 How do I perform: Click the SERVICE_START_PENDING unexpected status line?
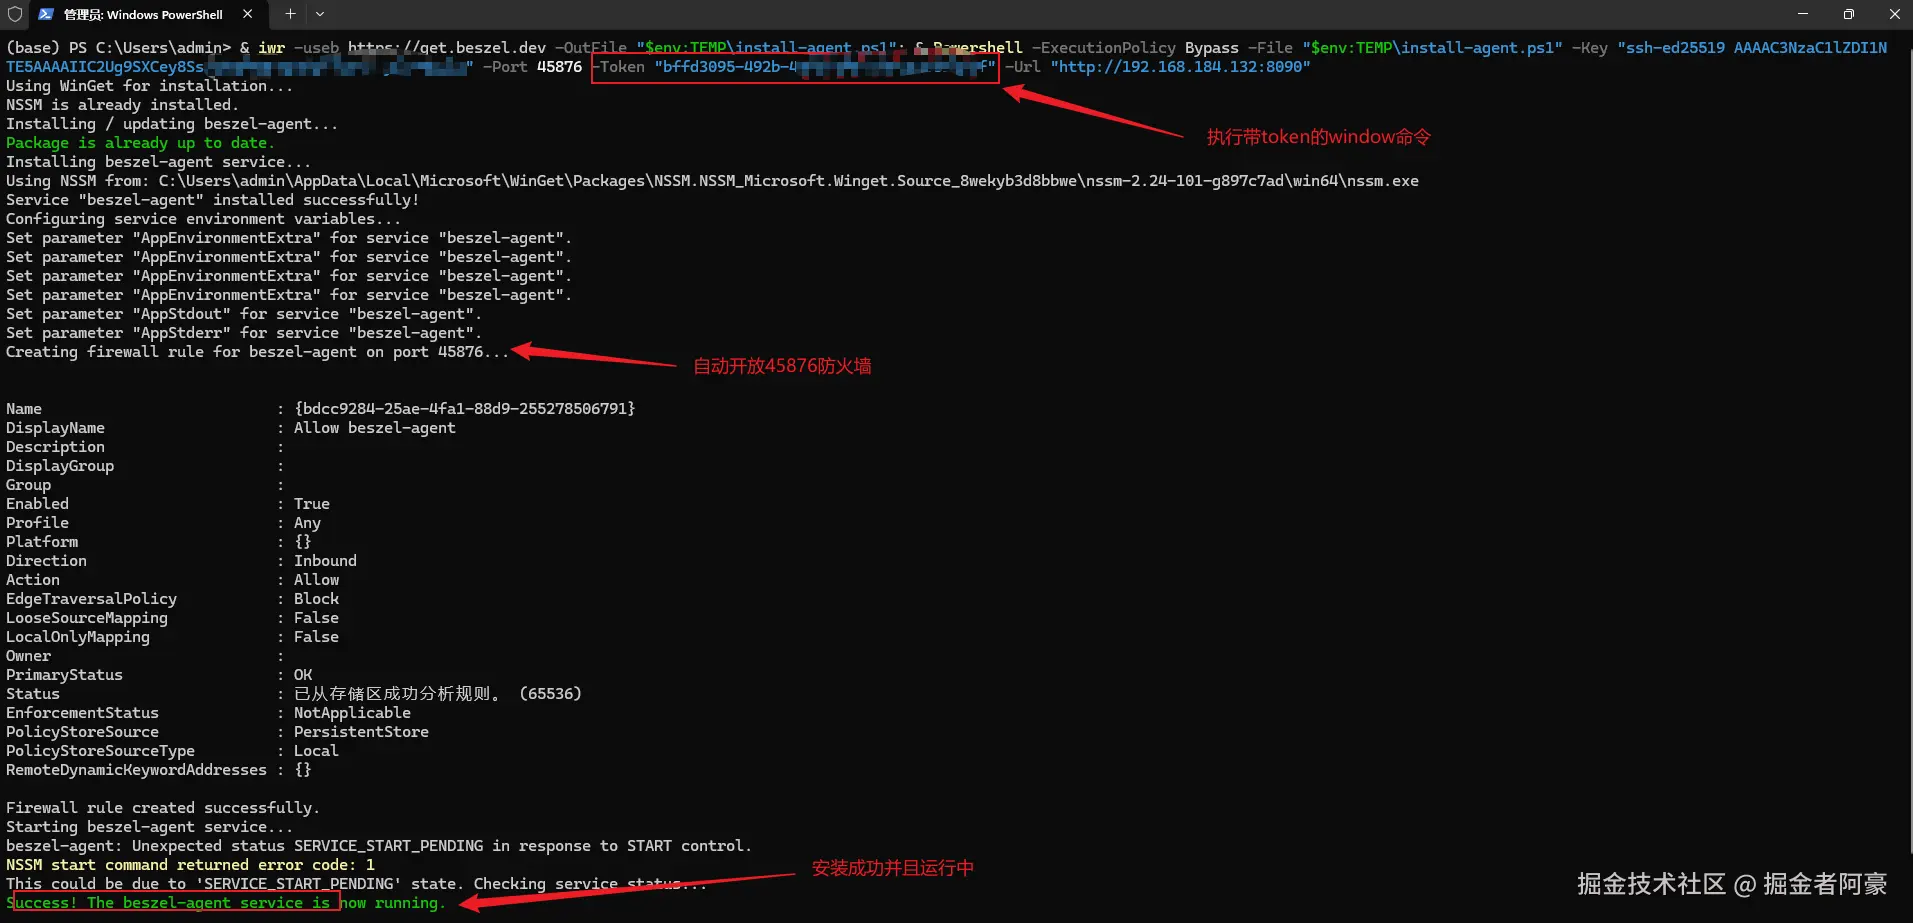[x=379, y=846]
